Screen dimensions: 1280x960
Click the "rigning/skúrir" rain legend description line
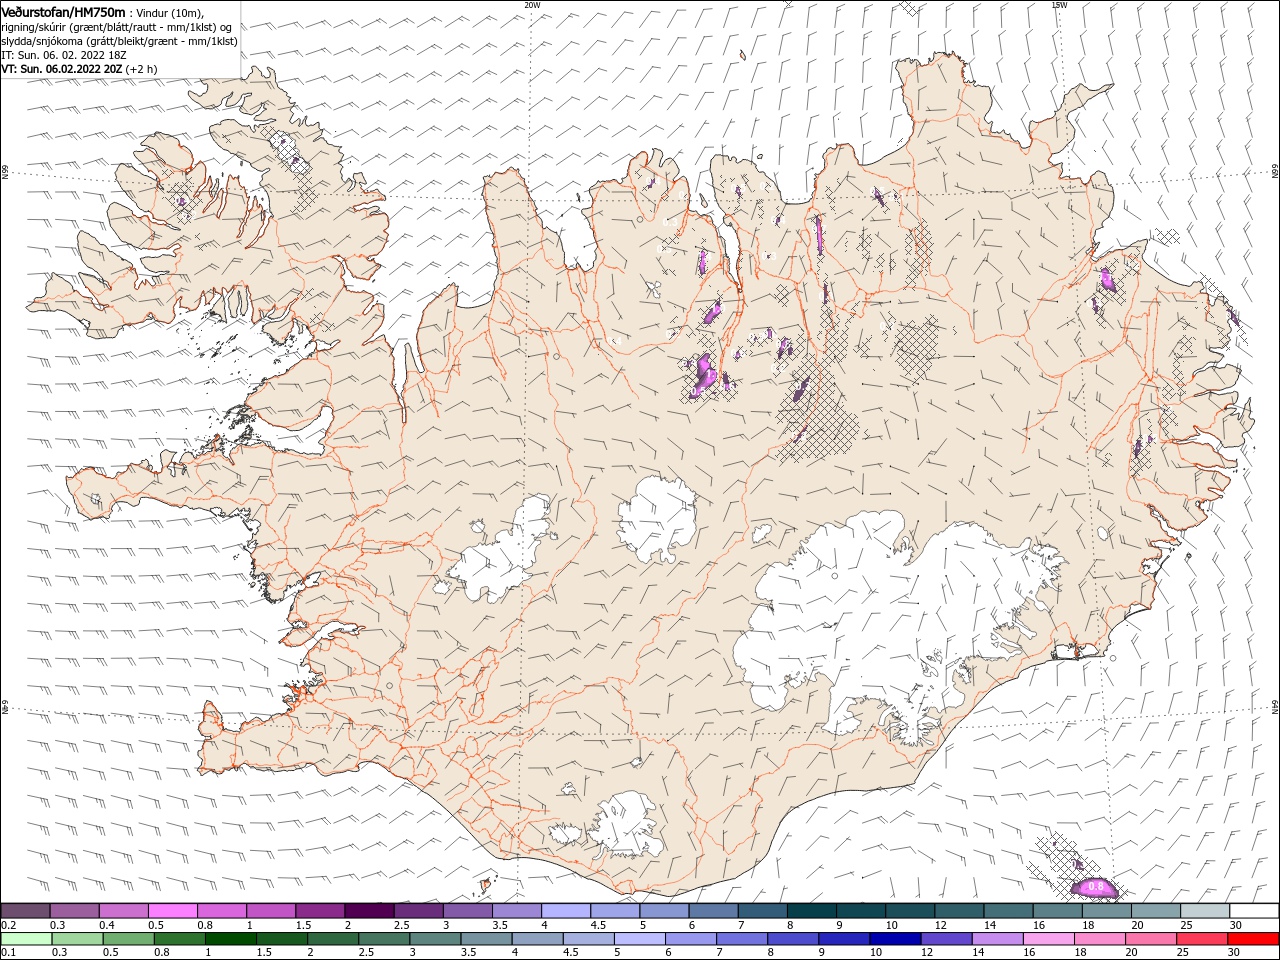[x=118, y=27]
